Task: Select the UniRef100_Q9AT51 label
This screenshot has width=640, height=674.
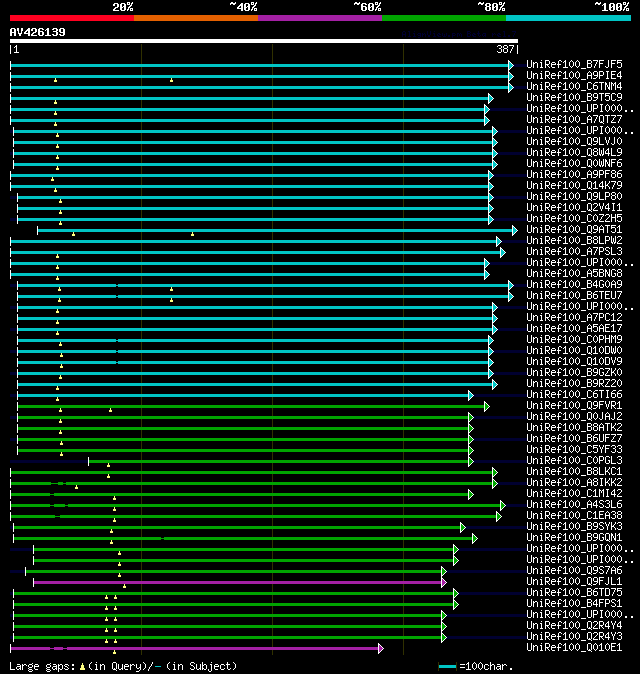Action: click(574, 230)
